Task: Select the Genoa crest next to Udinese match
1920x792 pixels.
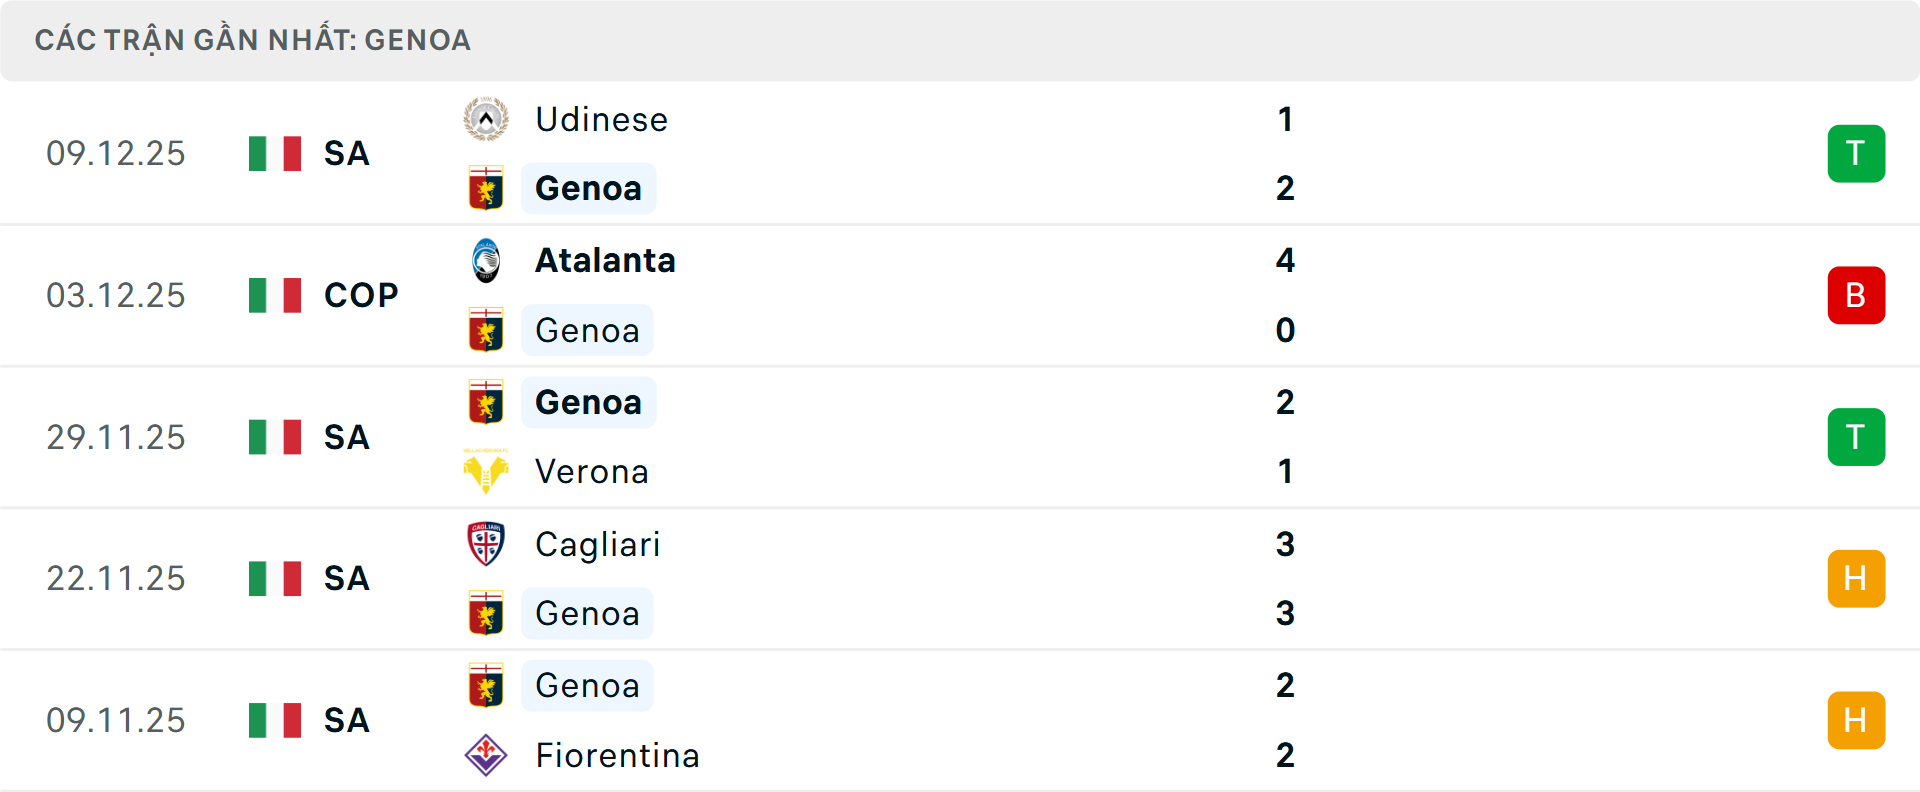Action: tap(487, 187)
